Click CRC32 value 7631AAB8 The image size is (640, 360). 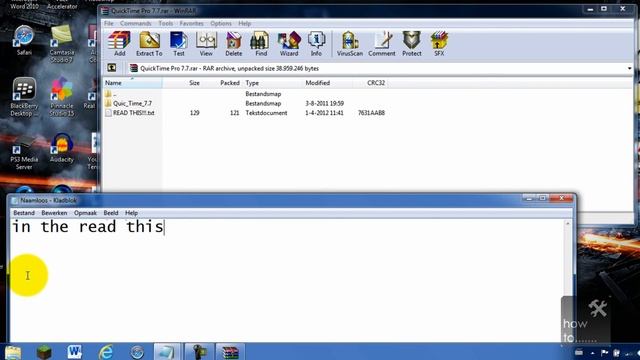pyautogui.click(x=371, y=113)
